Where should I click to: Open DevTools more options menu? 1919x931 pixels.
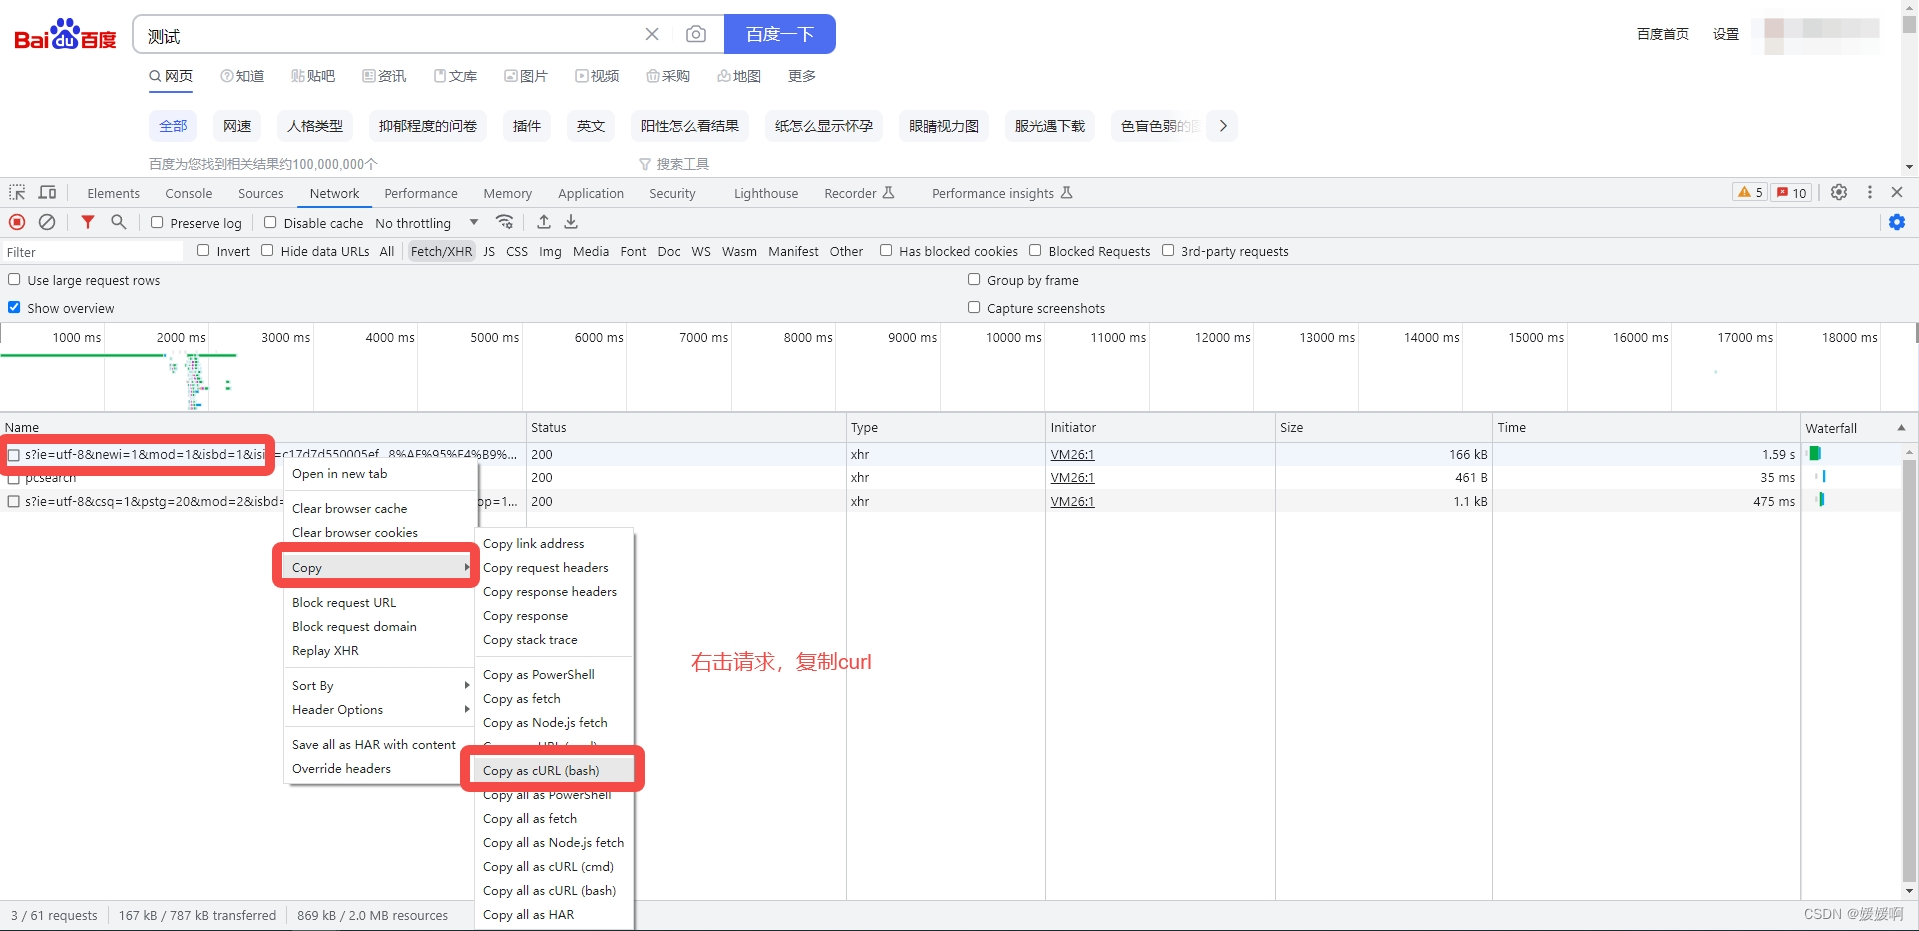tap(1870, 192)
